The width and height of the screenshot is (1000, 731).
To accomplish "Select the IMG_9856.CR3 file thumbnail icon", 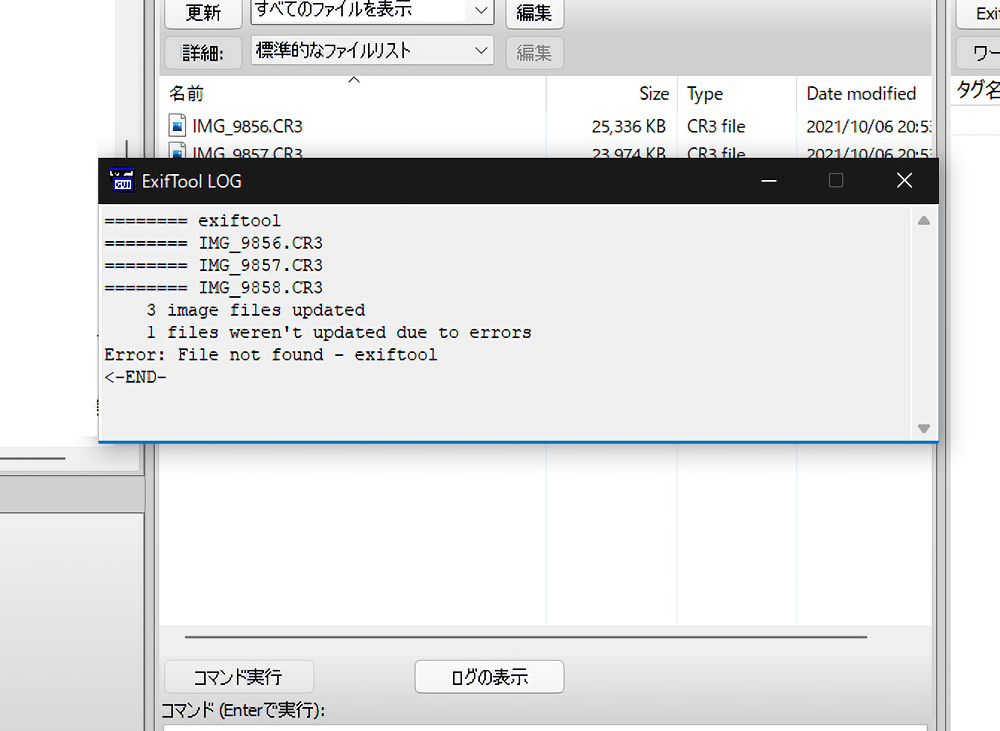I will [x=177, y=125].
